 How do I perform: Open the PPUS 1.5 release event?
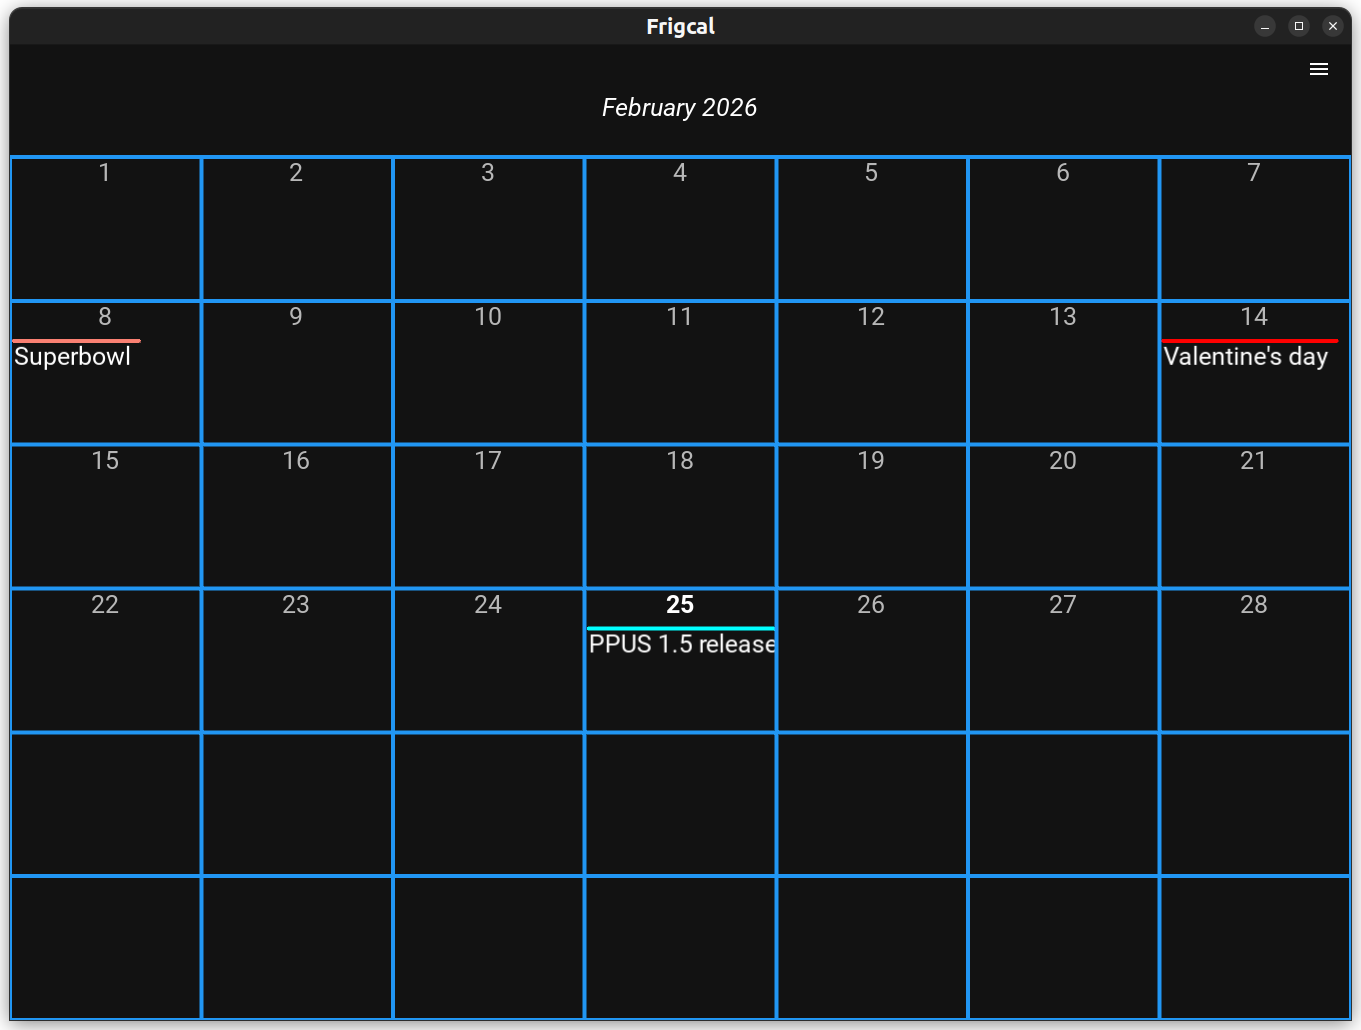point(681,645)
